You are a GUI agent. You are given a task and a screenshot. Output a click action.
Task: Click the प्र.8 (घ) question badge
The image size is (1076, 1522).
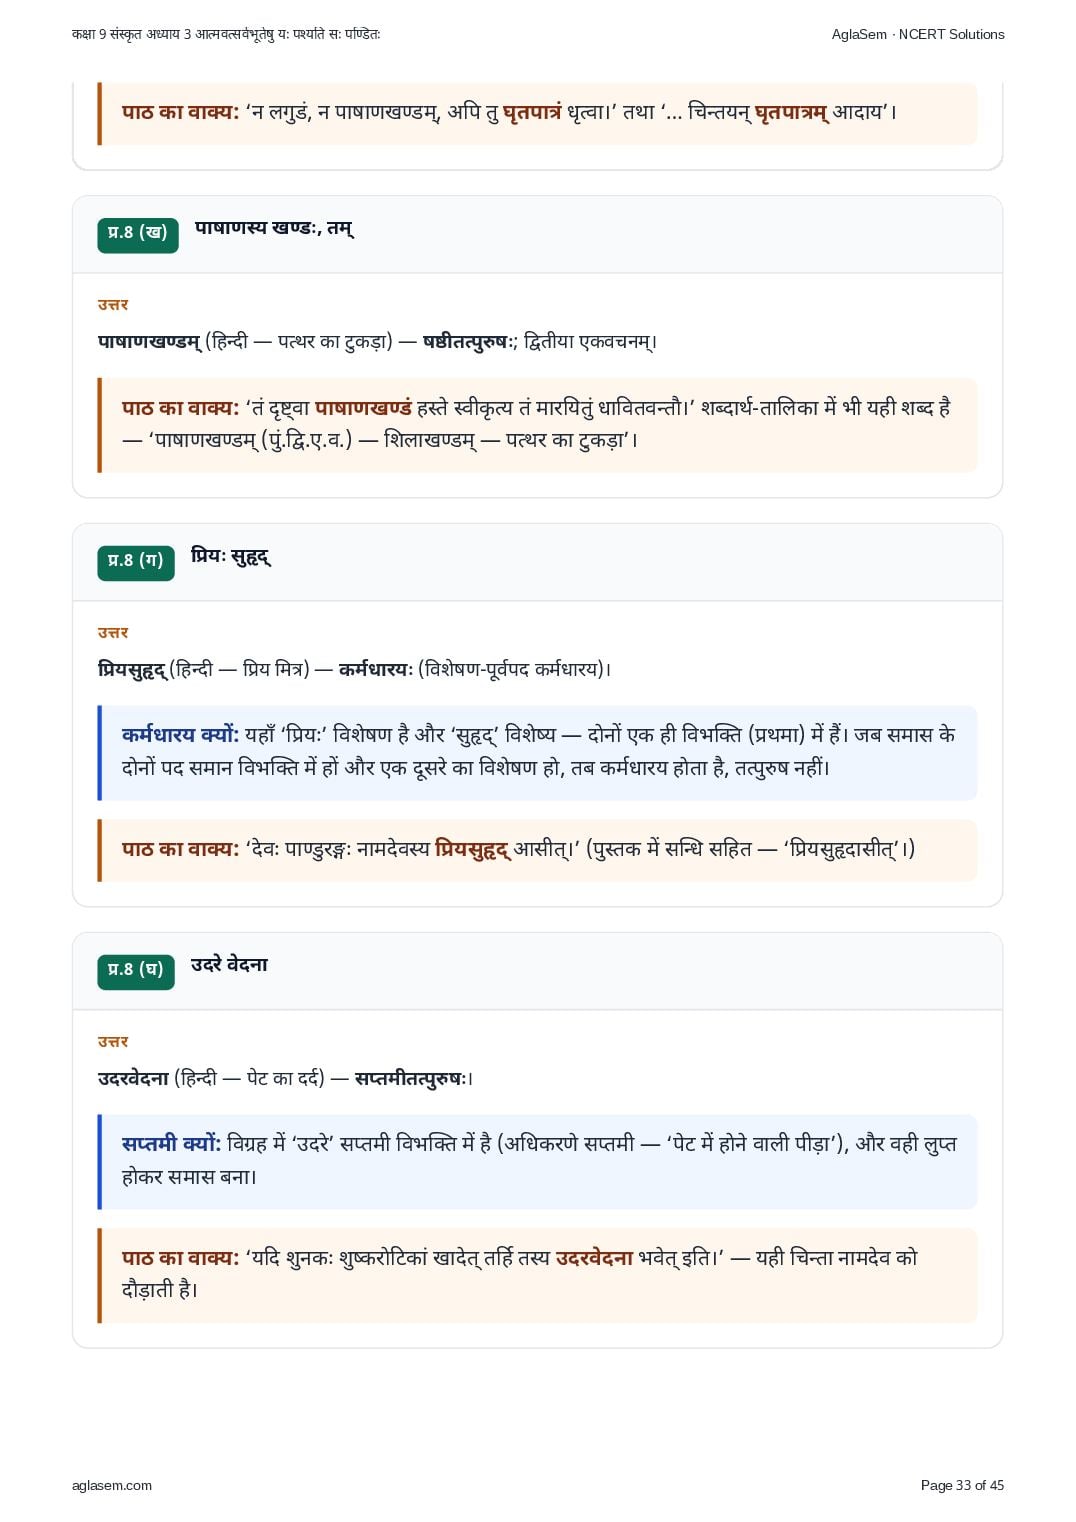(136, 972)
